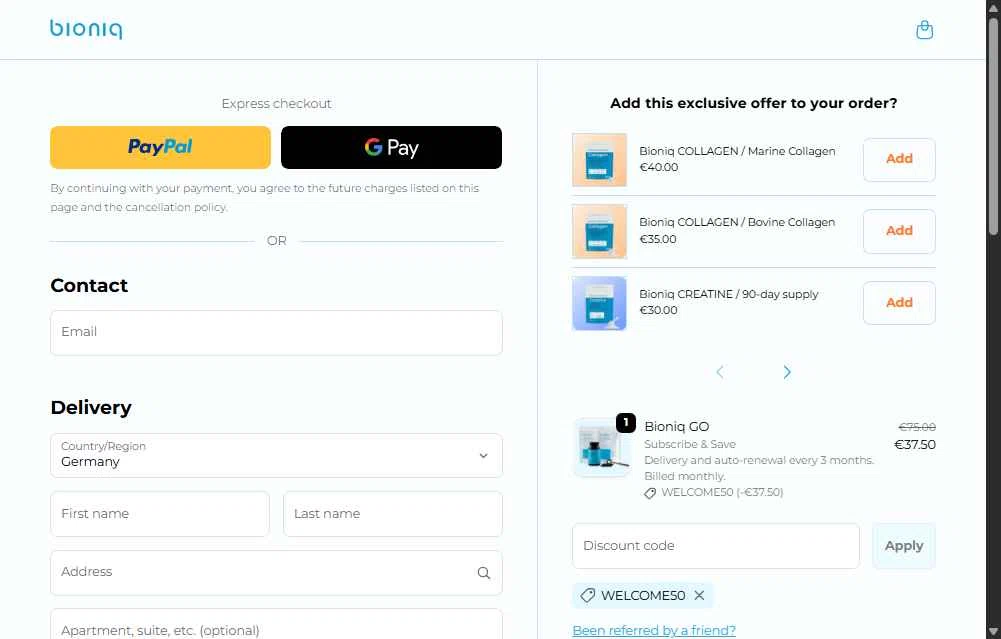Image resolution: width=1001 pixels, height=639 pixels.
Task: Click the bioniq logo
Action: click(x=86, y=29)
